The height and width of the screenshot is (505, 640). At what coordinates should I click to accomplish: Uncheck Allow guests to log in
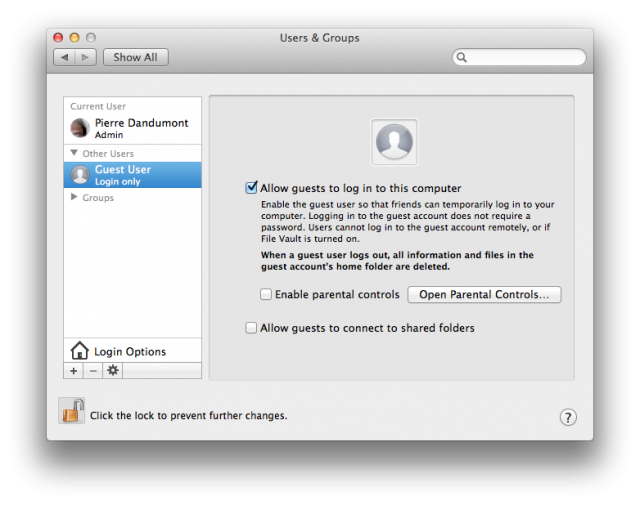tap(251, 188)
